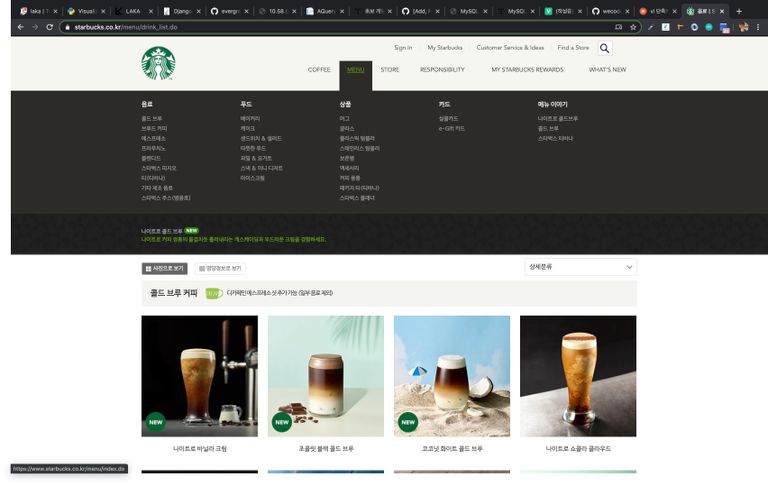Open the COFFEE navigation menu
The image size is (768, 486).
(319, 70)
